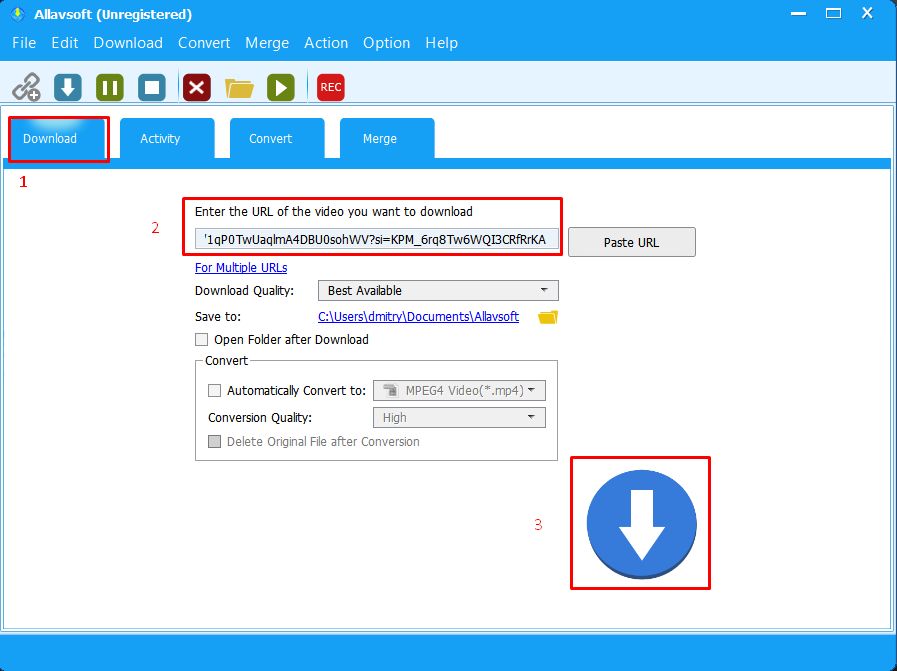The height and width of the screenshot is (671, 897).
Task: Click the blue stop toolbar icon
Action: tap(152, 88)
